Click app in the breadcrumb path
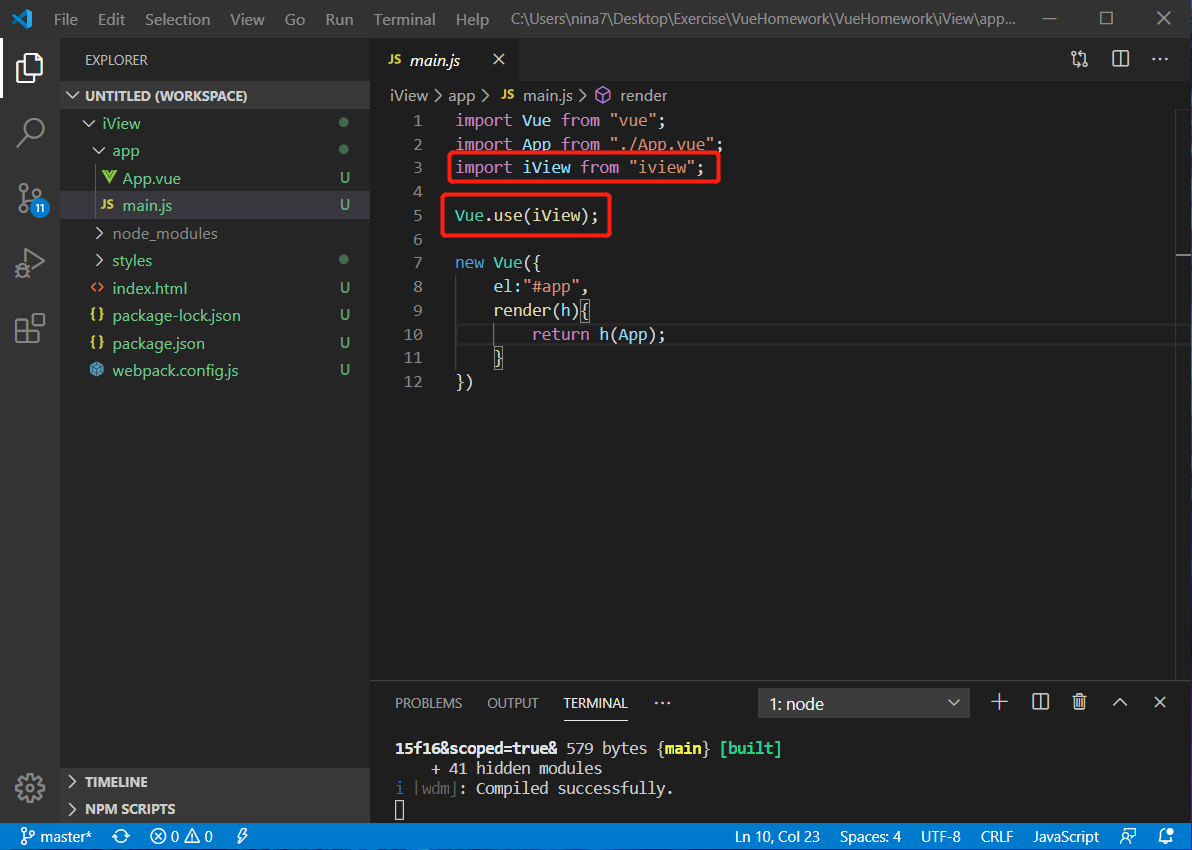Image resolution: width=1192 pixels, height=850 pixels. click(x=461, y=96)
